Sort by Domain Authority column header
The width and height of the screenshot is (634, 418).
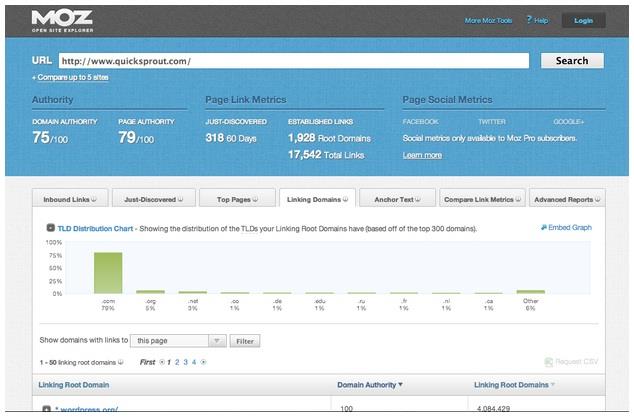[370, 385]
